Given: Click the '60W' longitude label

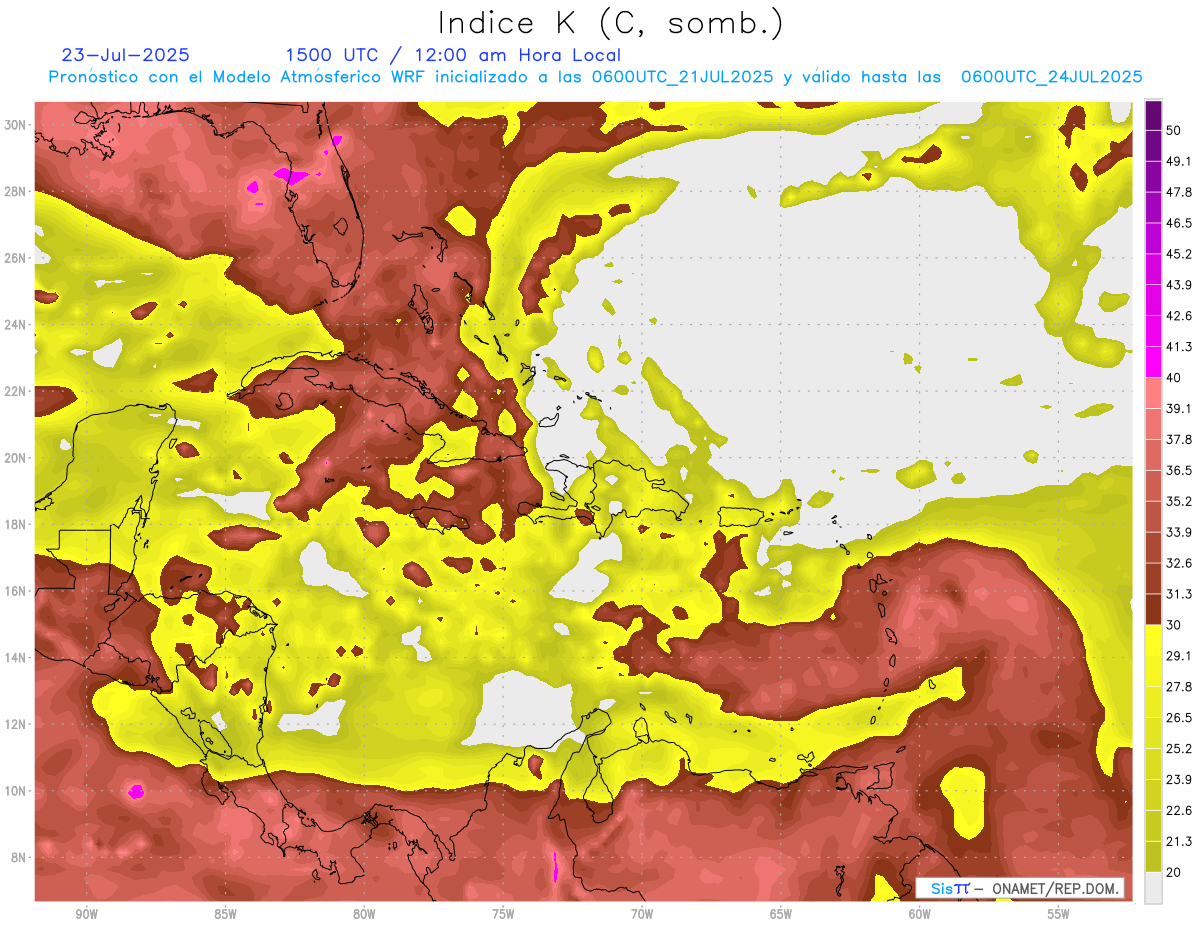Looking at the screenshot, I should click(x=920, y=914).
